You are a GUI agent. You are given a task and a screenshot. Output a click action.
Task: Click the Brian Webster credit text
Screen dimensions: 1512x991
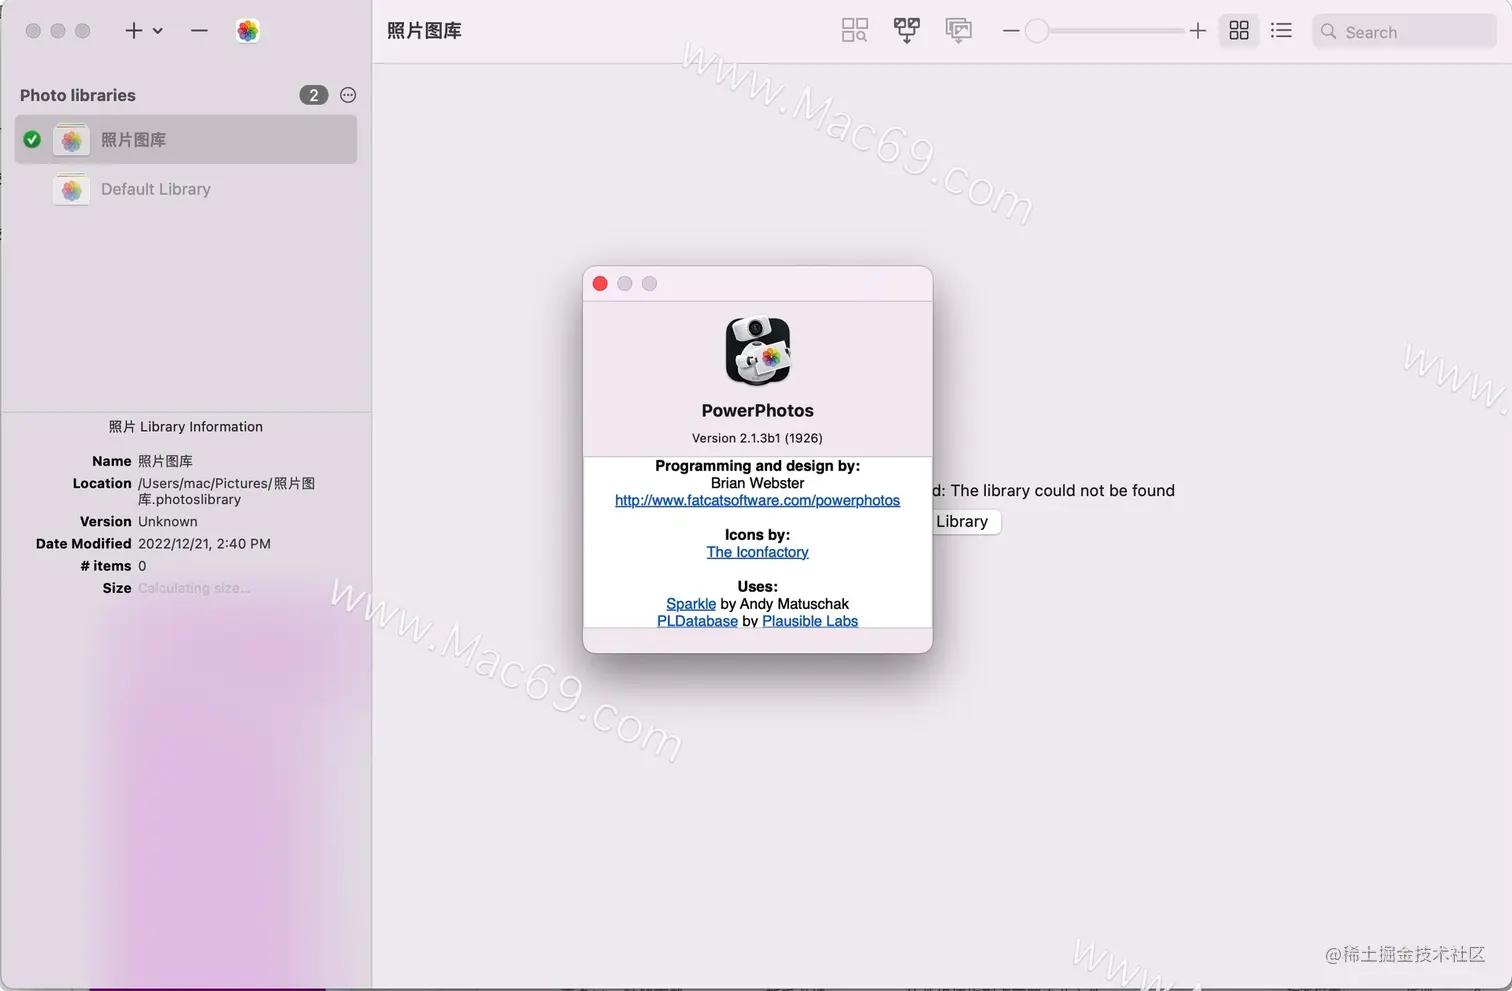click(757, 483)
